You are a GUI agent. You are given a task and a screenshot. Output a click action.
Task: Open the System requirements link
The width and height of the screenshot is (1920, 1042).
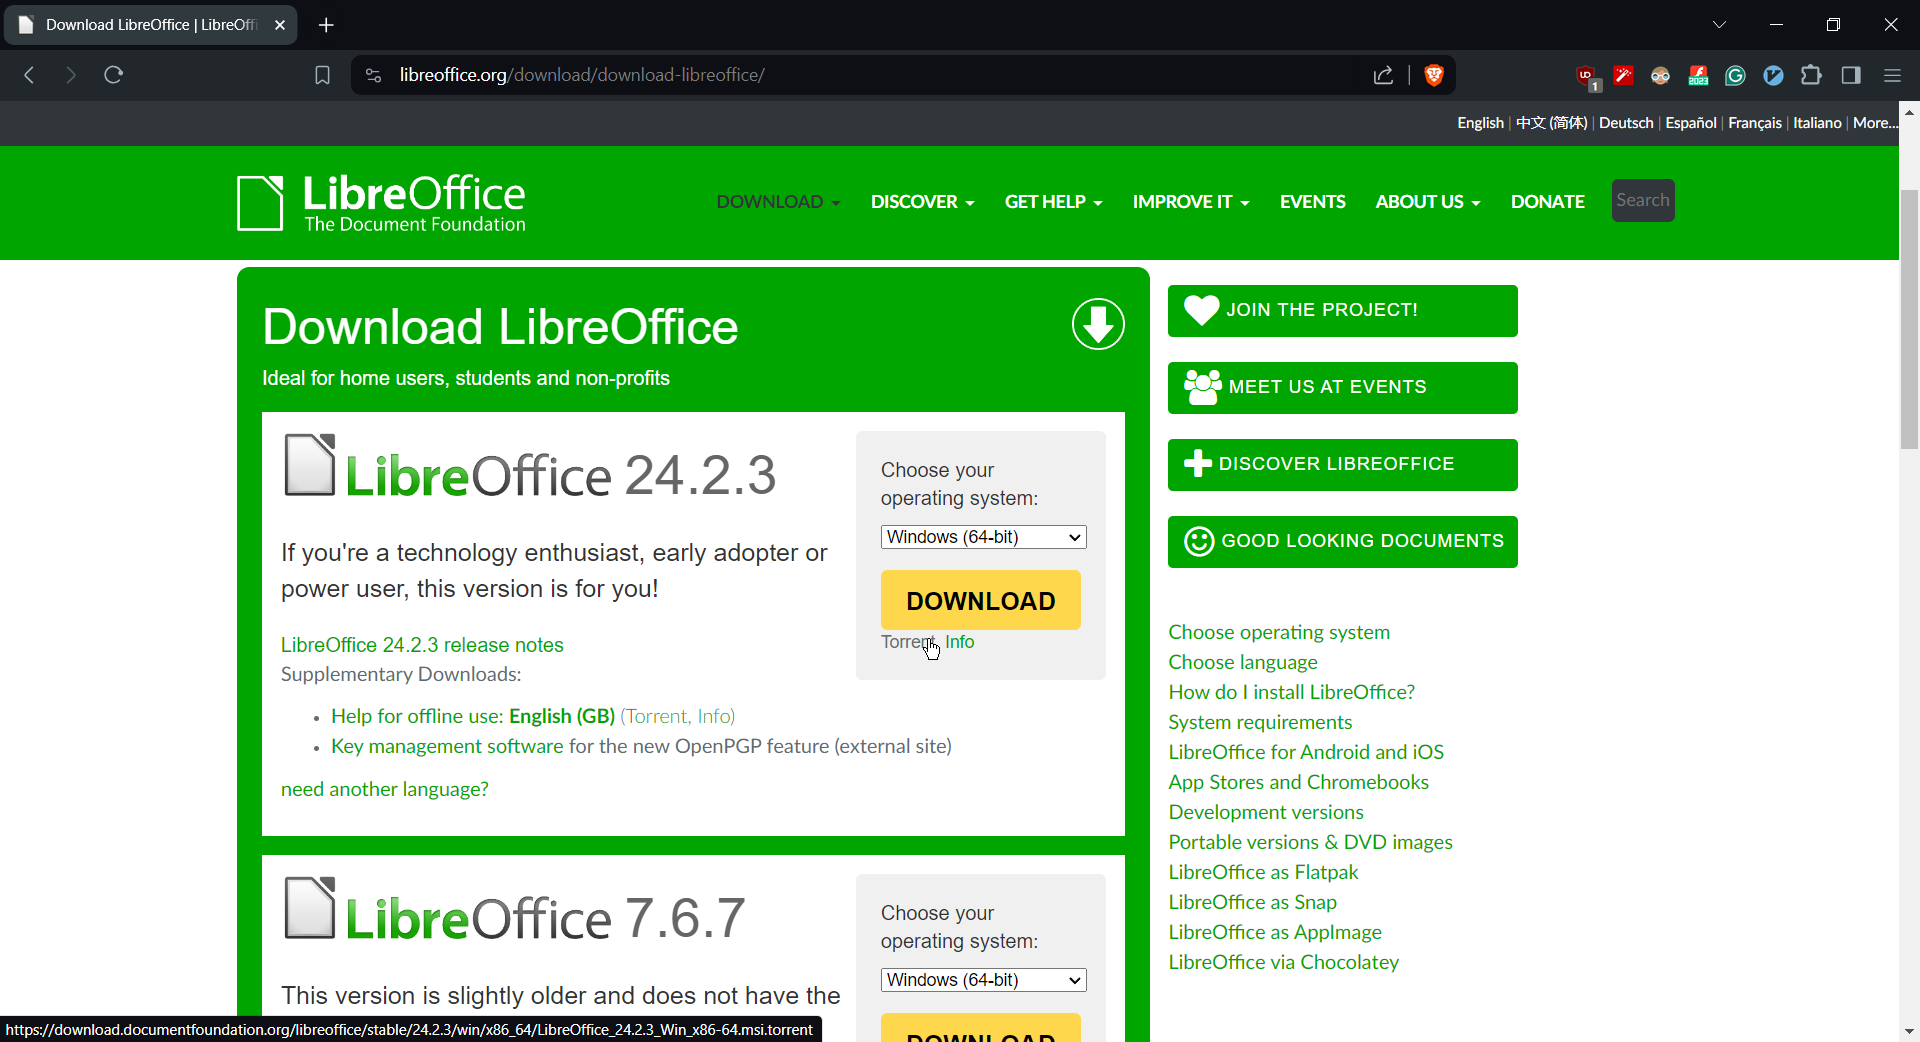click(x=1260, y=722)
